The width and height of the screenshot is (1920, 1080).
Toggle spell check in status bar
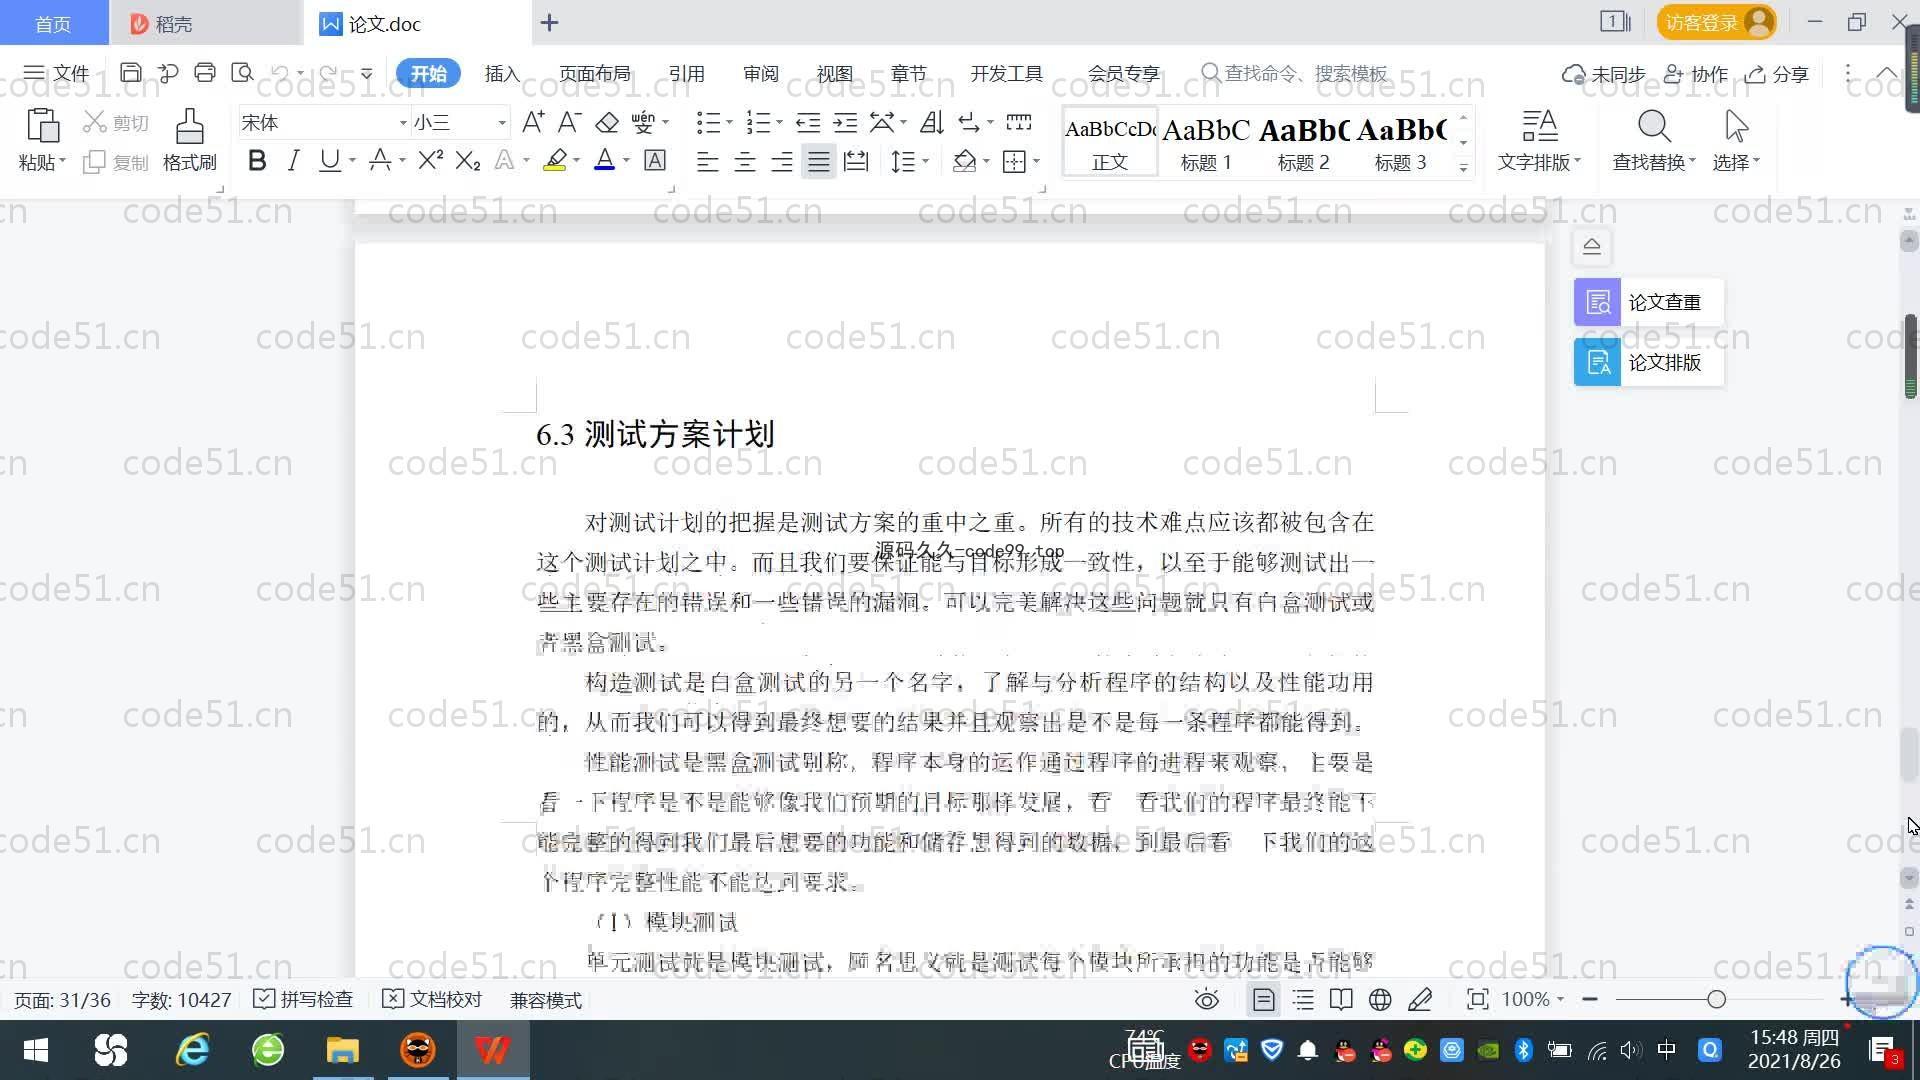pyautogui.click(x=303, y=1000)
